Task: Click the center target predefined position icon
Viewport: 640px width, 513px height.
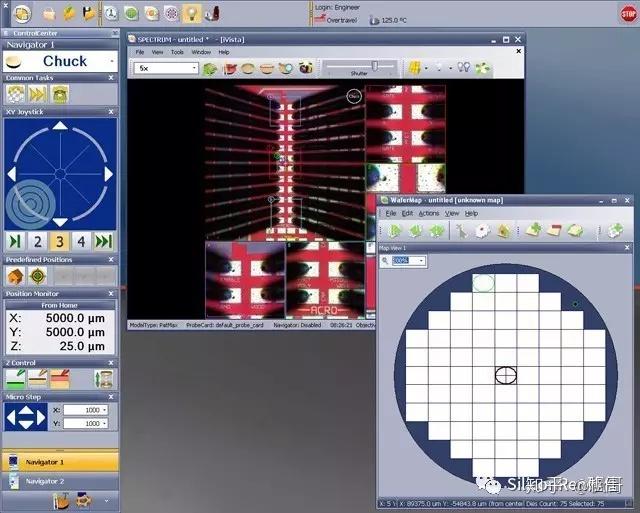Action: 37,276
